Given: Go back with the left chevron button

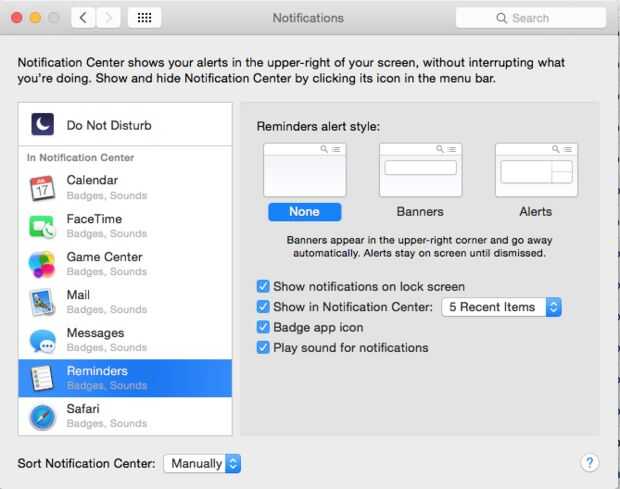Looking at the screenshot, I should pos(83,18).
